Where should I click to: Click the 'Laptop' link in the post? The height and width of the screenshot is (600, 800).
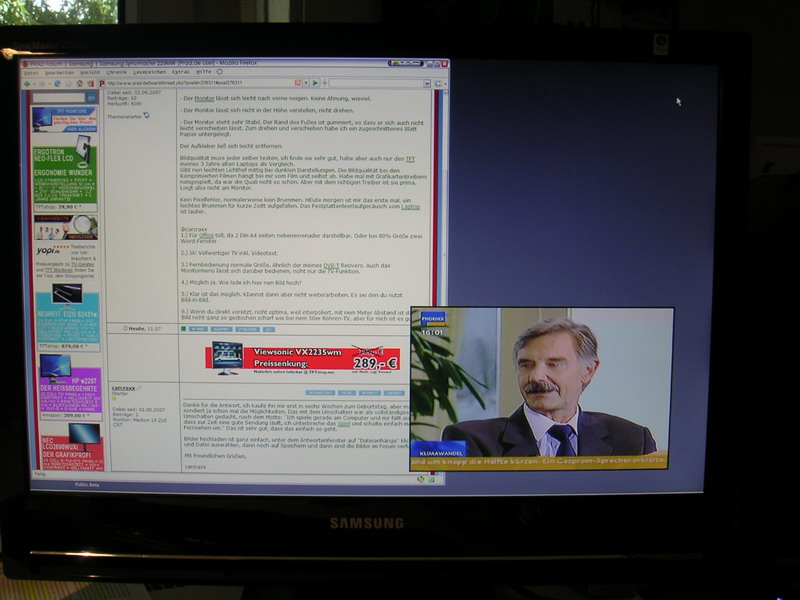click(411, 206)
